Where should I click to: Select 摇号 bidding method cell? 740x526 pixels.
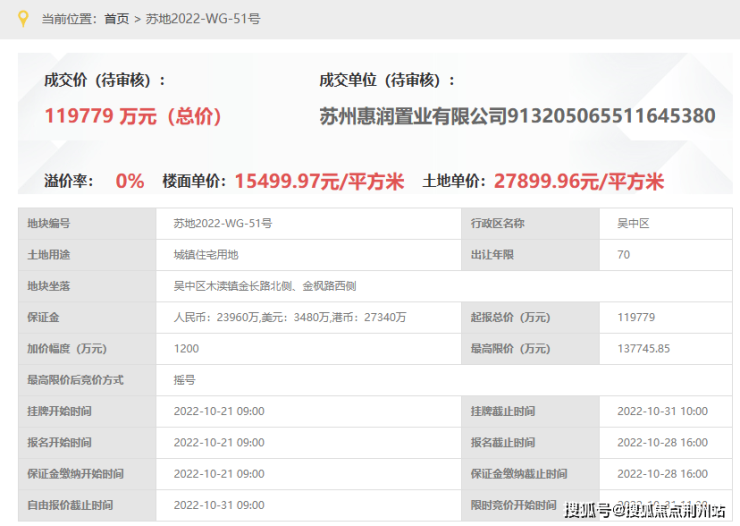tap(186, 380)
